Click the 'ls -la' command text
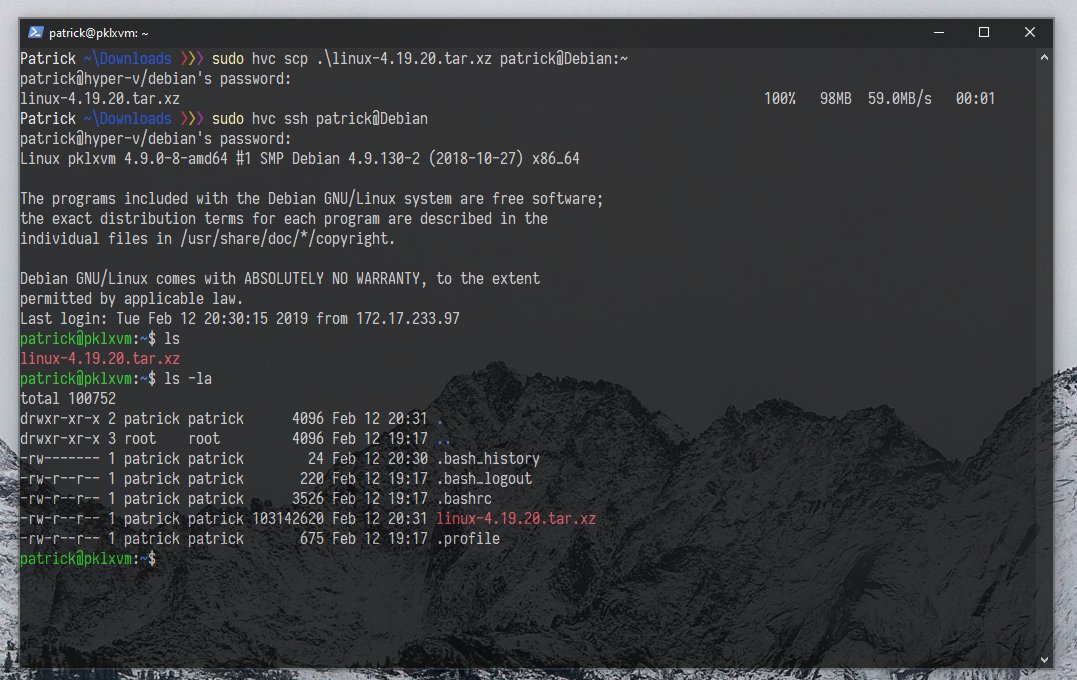Viewport: 1077px width, 680px height. click(x=188, y=379)
